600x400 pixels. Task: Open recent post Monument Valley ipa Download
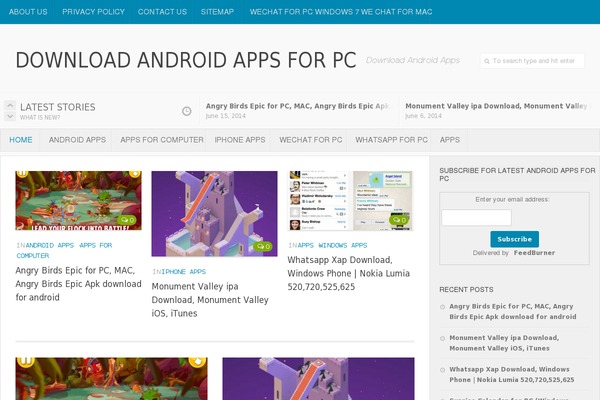pos(504,343)
